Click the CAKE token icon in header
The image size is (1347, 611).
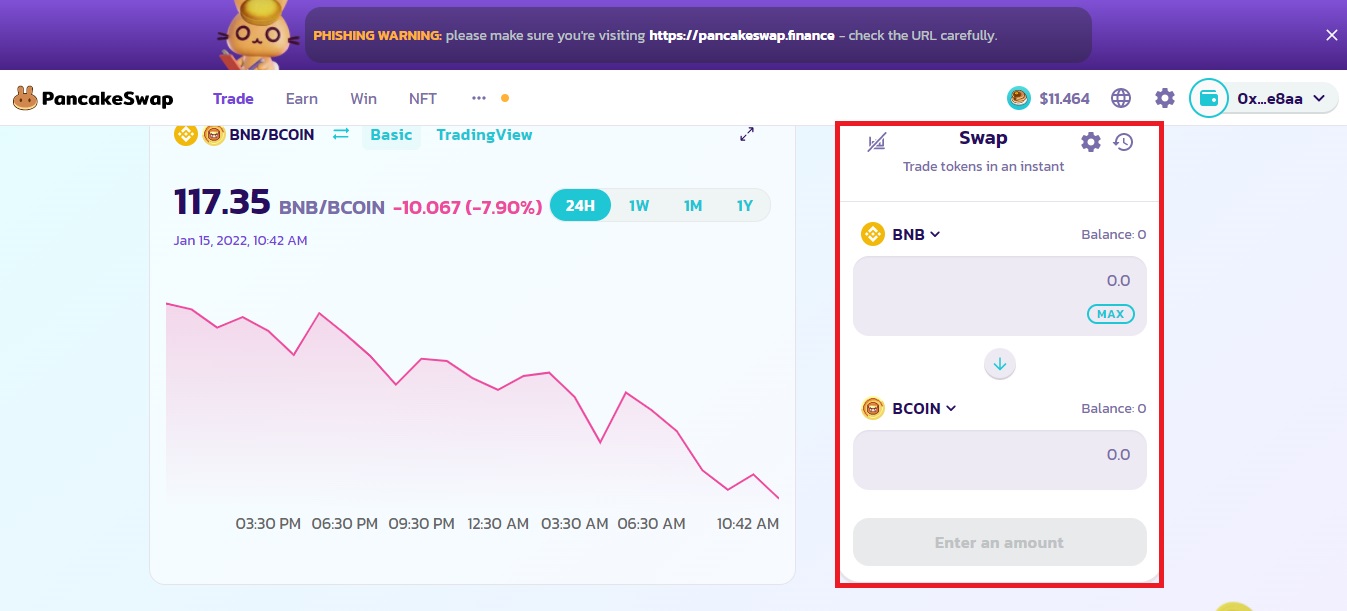pyautogui.click(x=1019, y=98)
